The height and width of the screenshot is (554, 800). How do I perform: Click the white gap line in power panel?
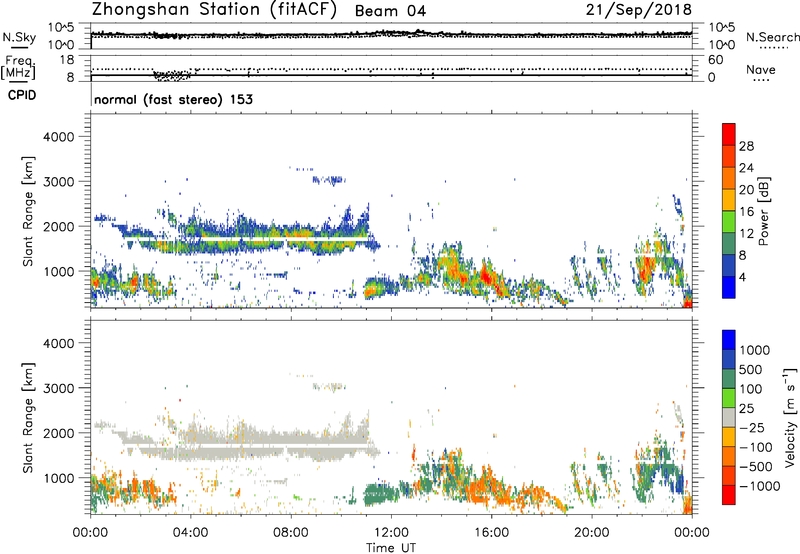tap(246, 238)
